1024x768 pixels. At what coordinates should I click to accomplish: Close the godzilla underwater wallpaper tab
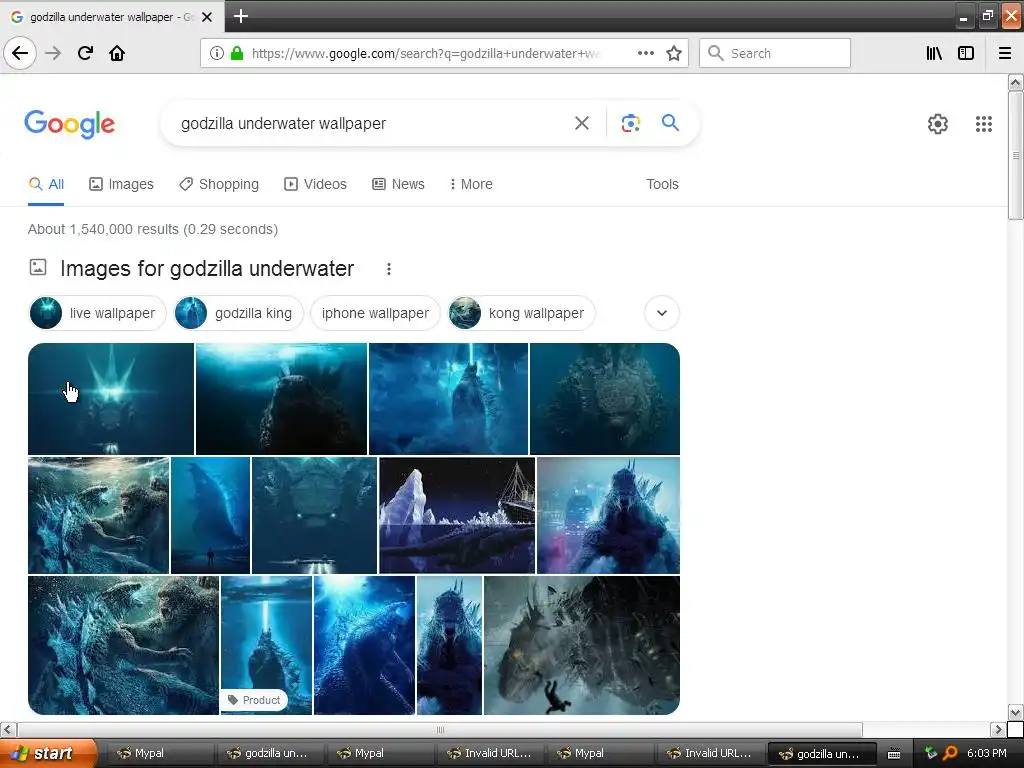tap(207, 17)
